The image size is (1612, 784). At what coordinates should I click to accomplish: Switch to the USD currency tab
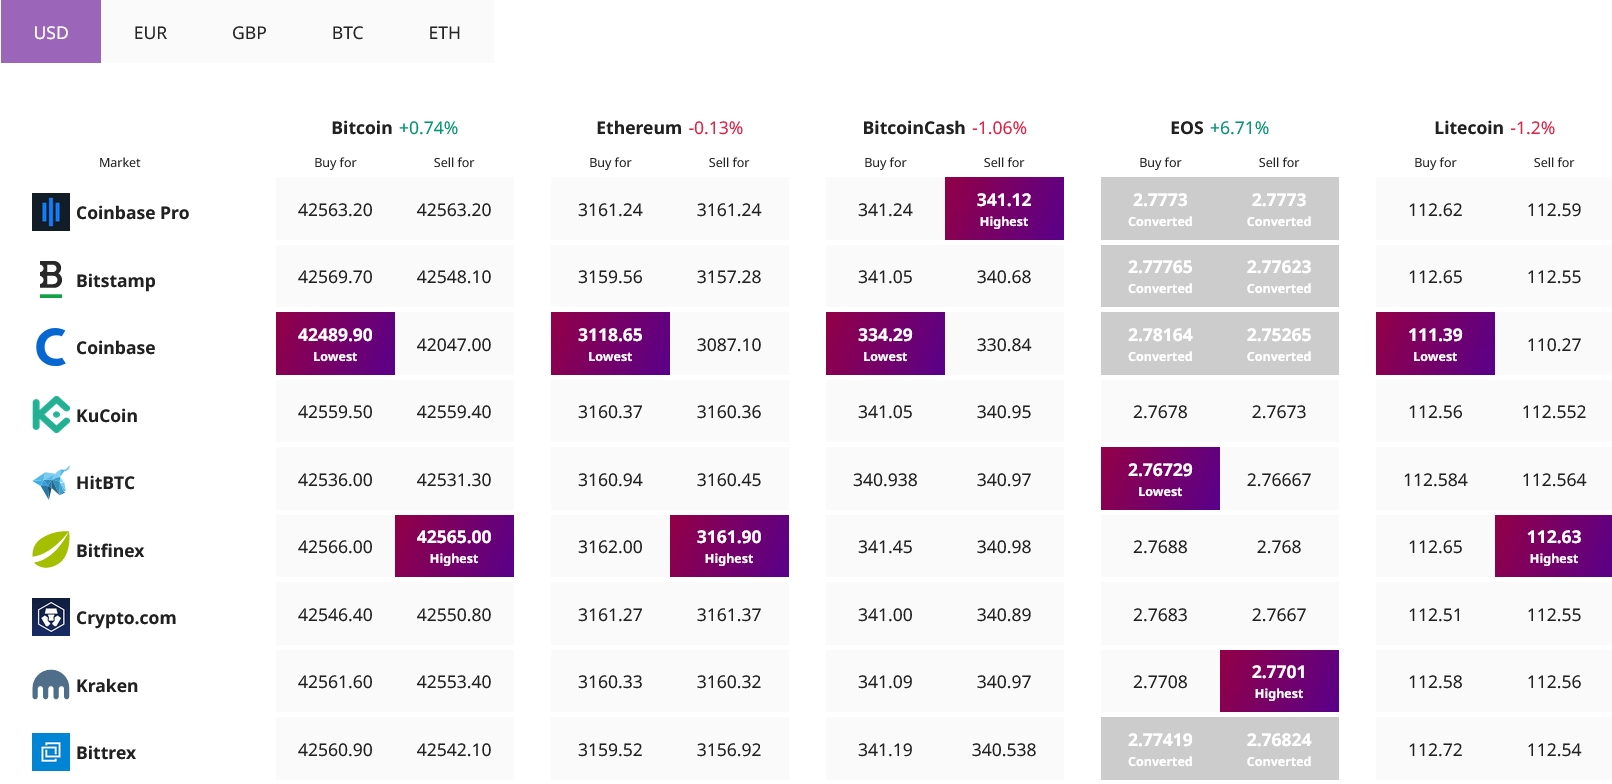(x=51, y=32)
